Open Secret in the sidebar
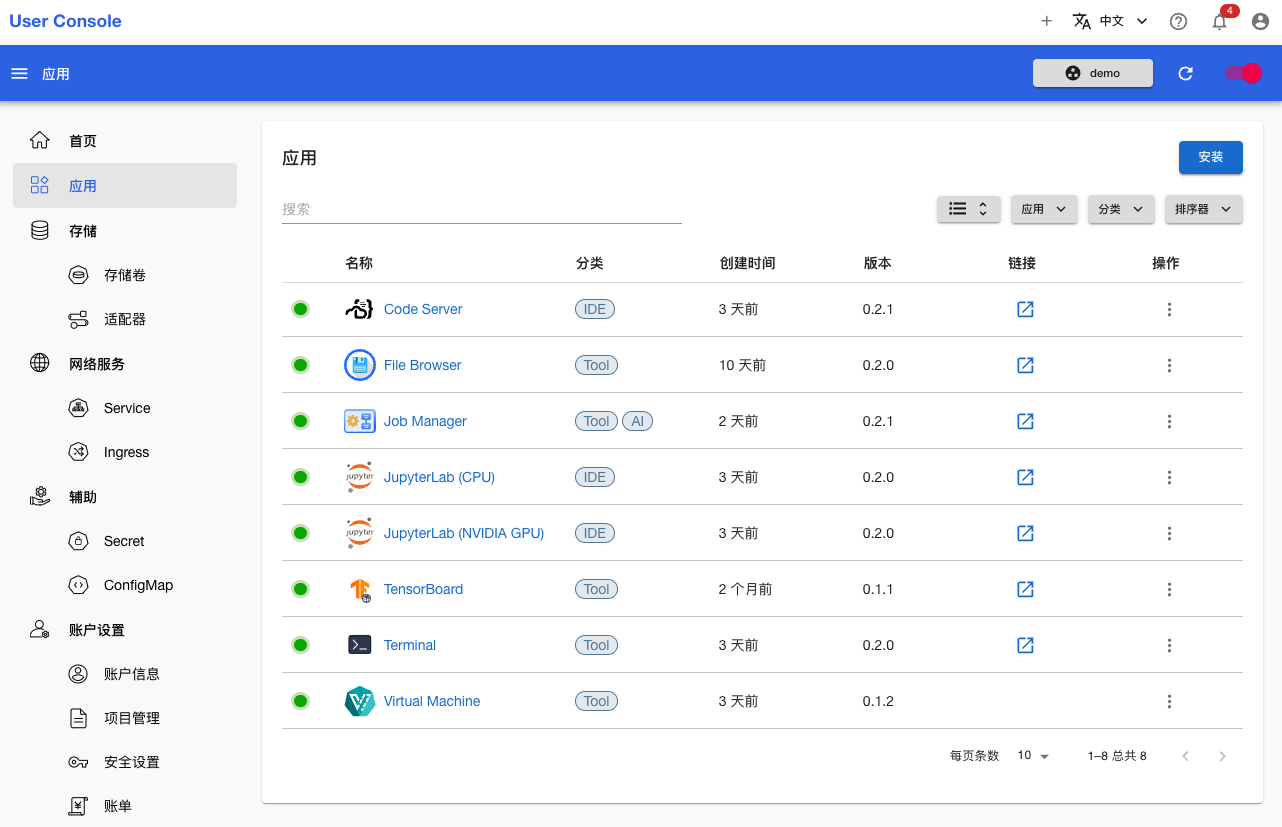The image size is (1282, 827). coord(125,541)
